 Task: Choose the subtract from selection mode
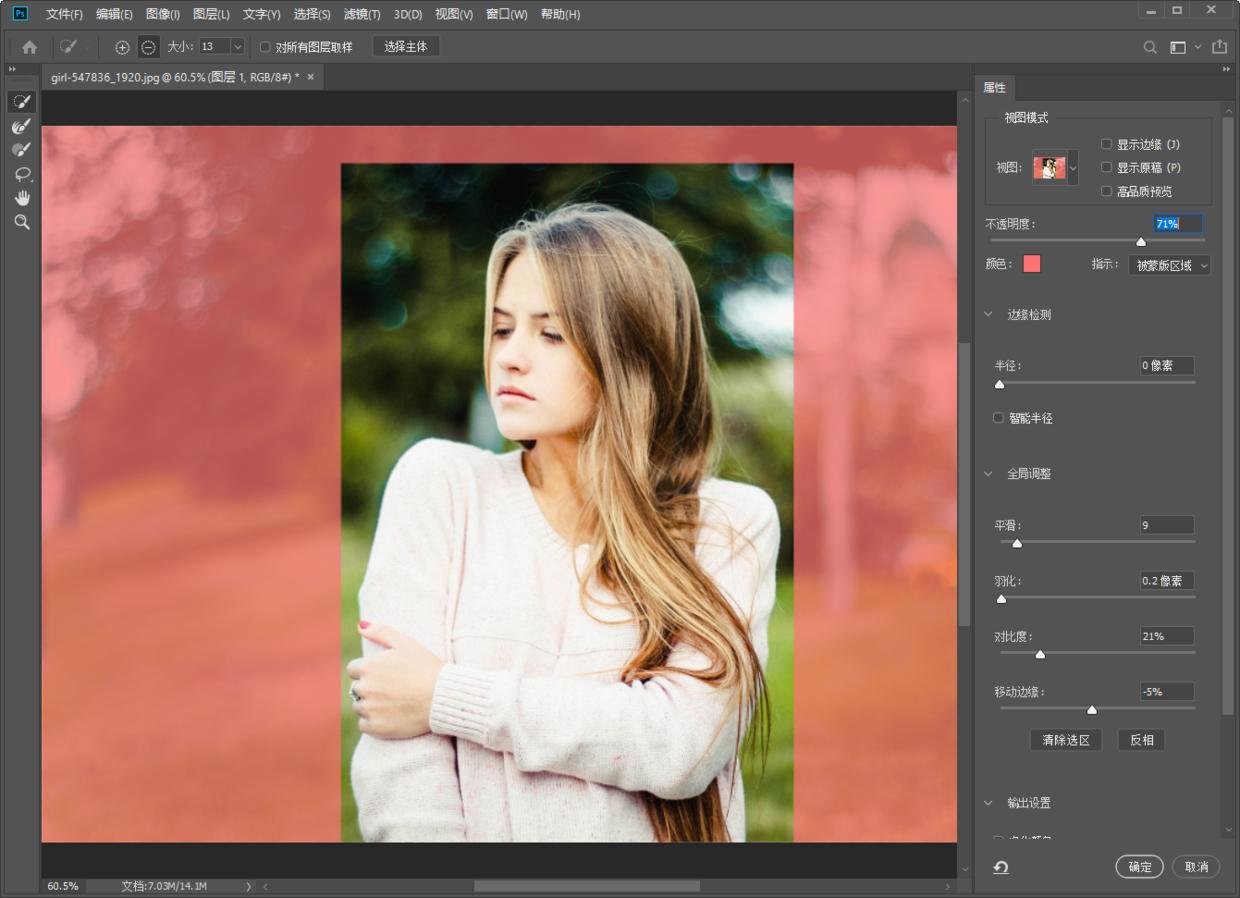click(x=148, y=47)
